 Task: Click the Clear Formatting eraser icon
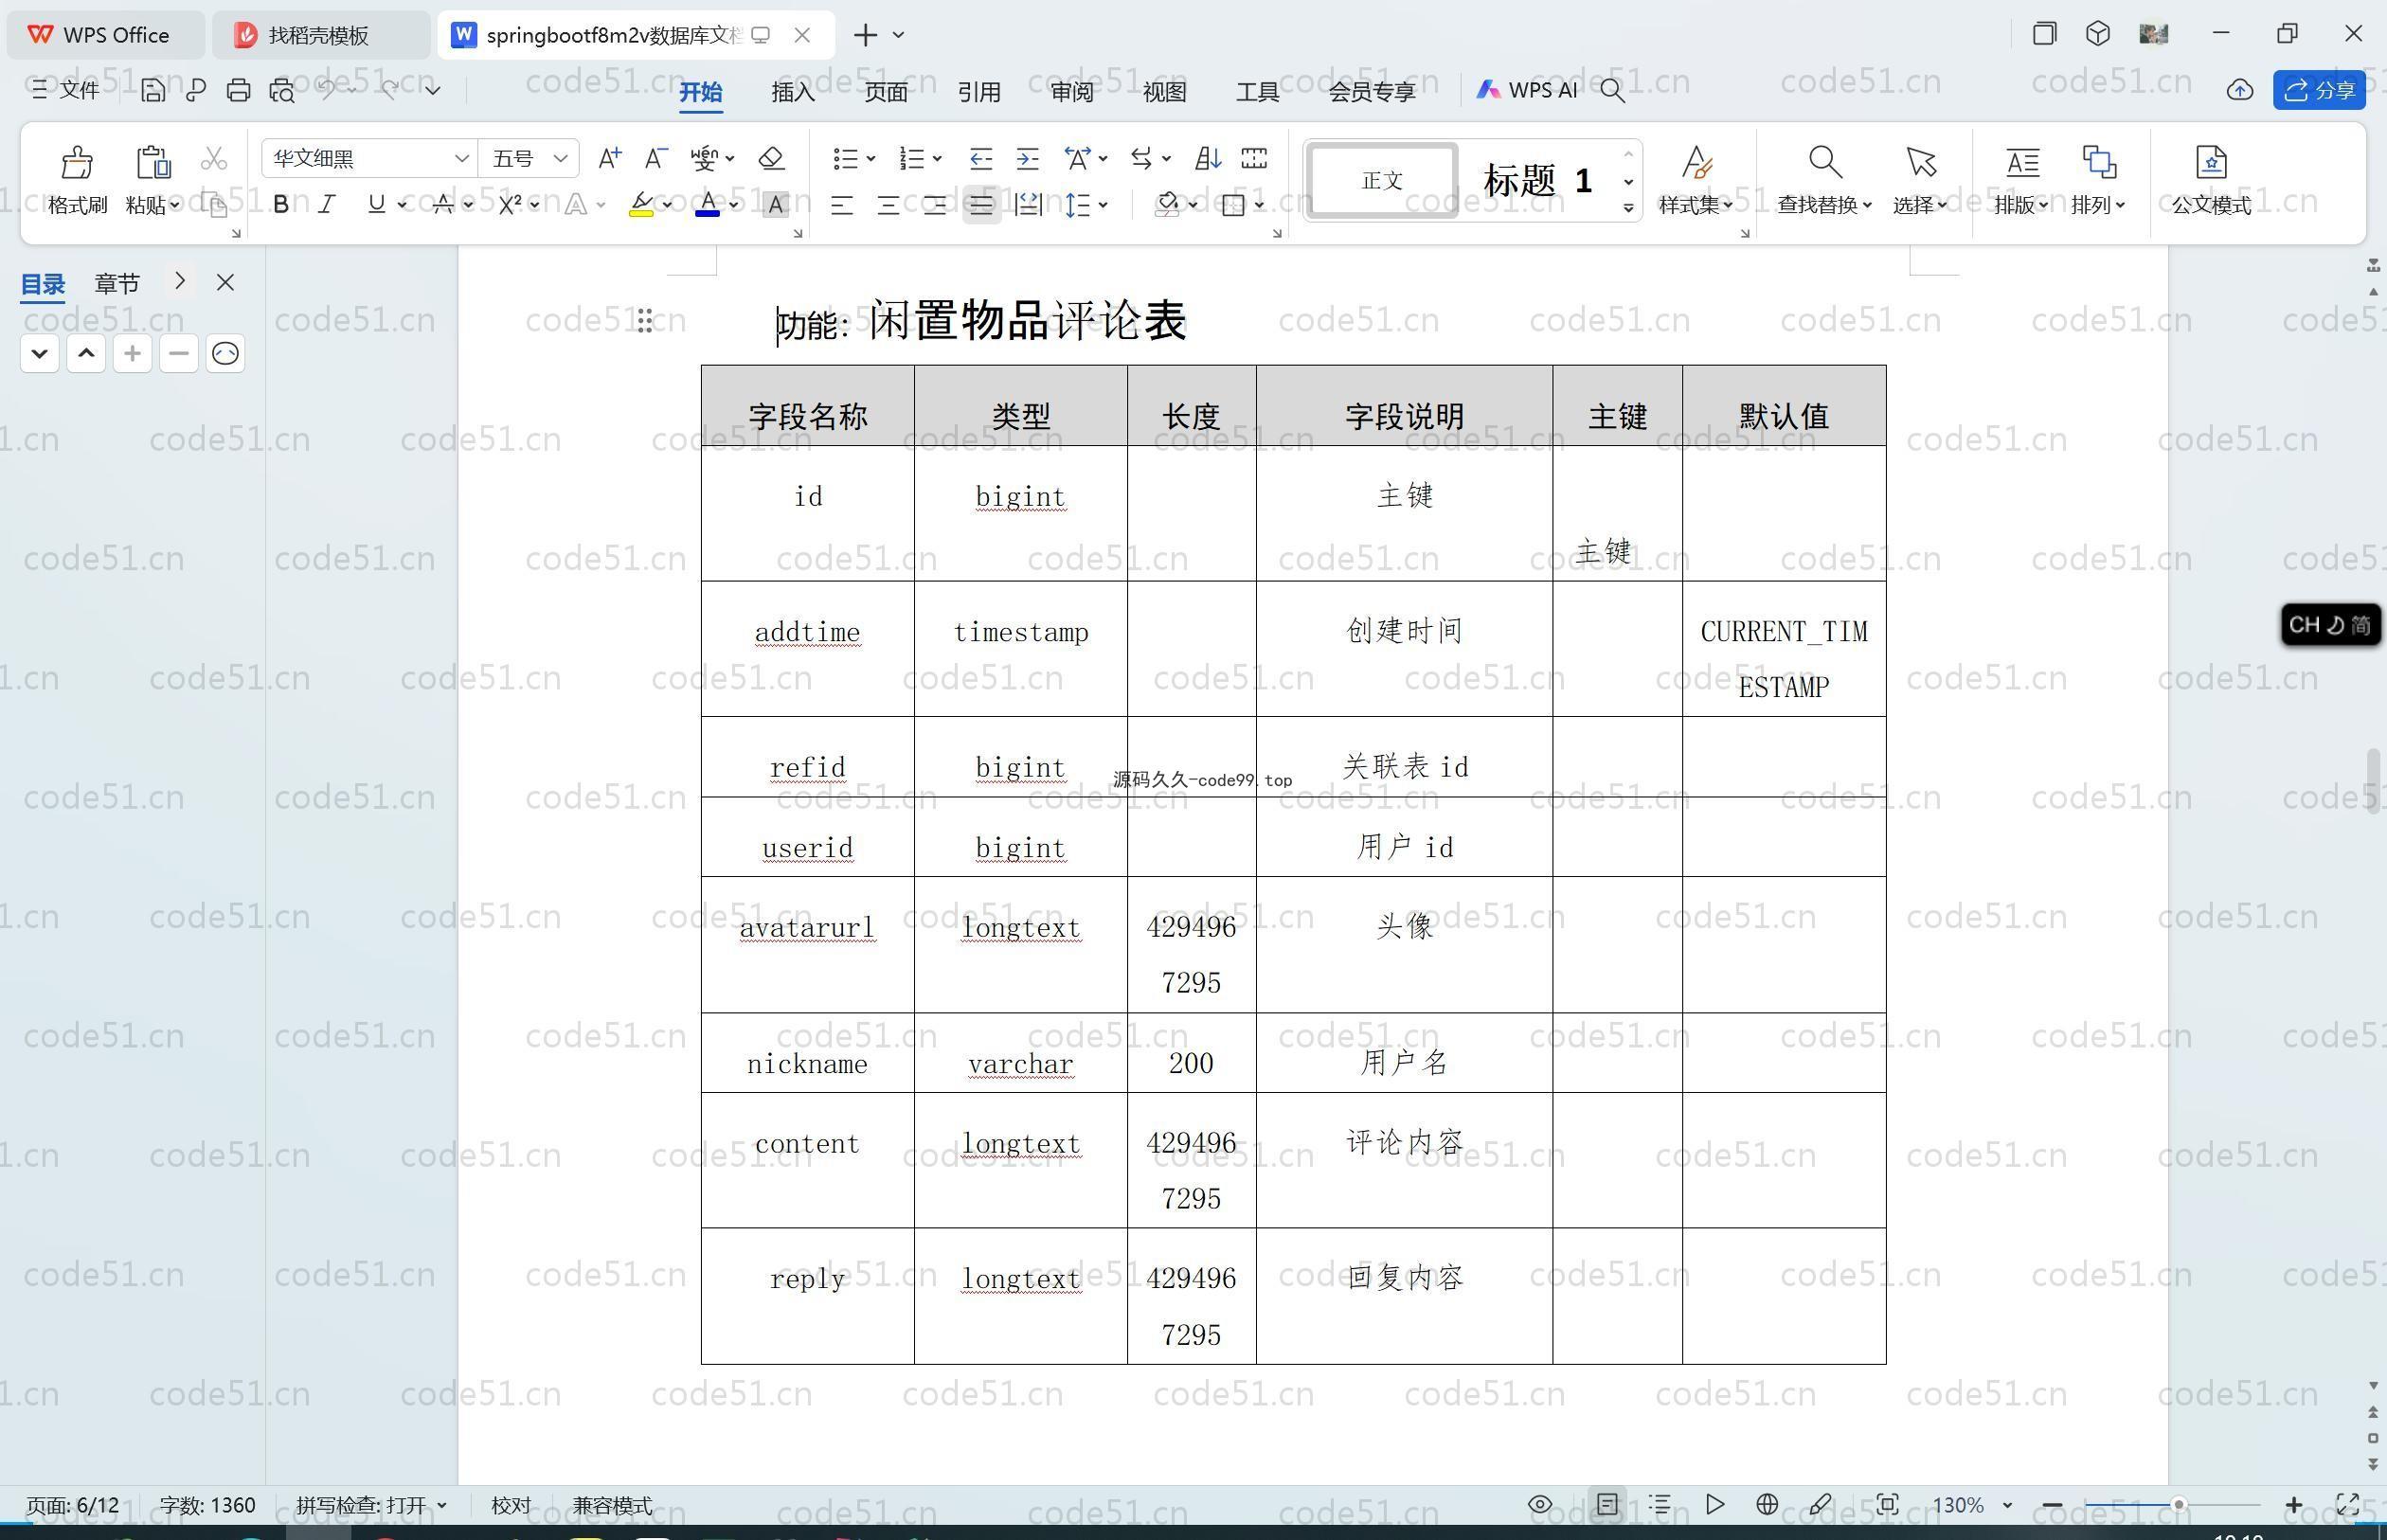point(771,158)
